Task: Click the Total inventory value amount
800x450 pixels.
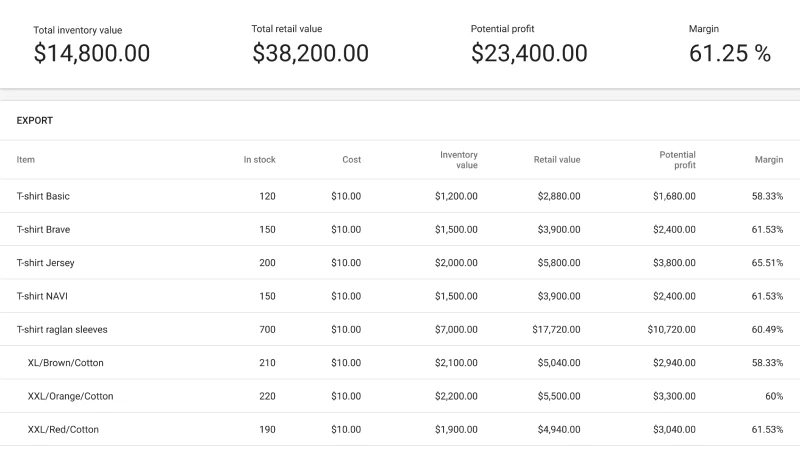Action: 92,54
